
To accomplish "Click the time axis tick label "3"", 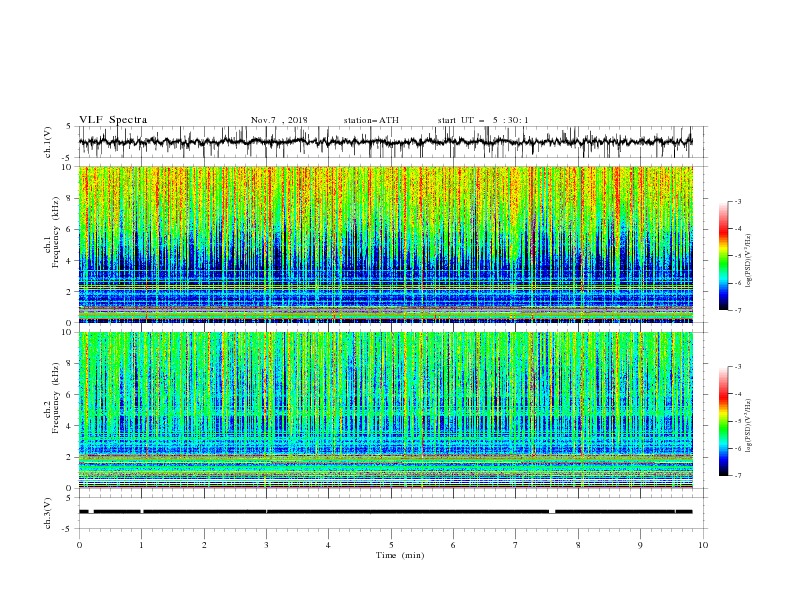I will pos(267,545).
